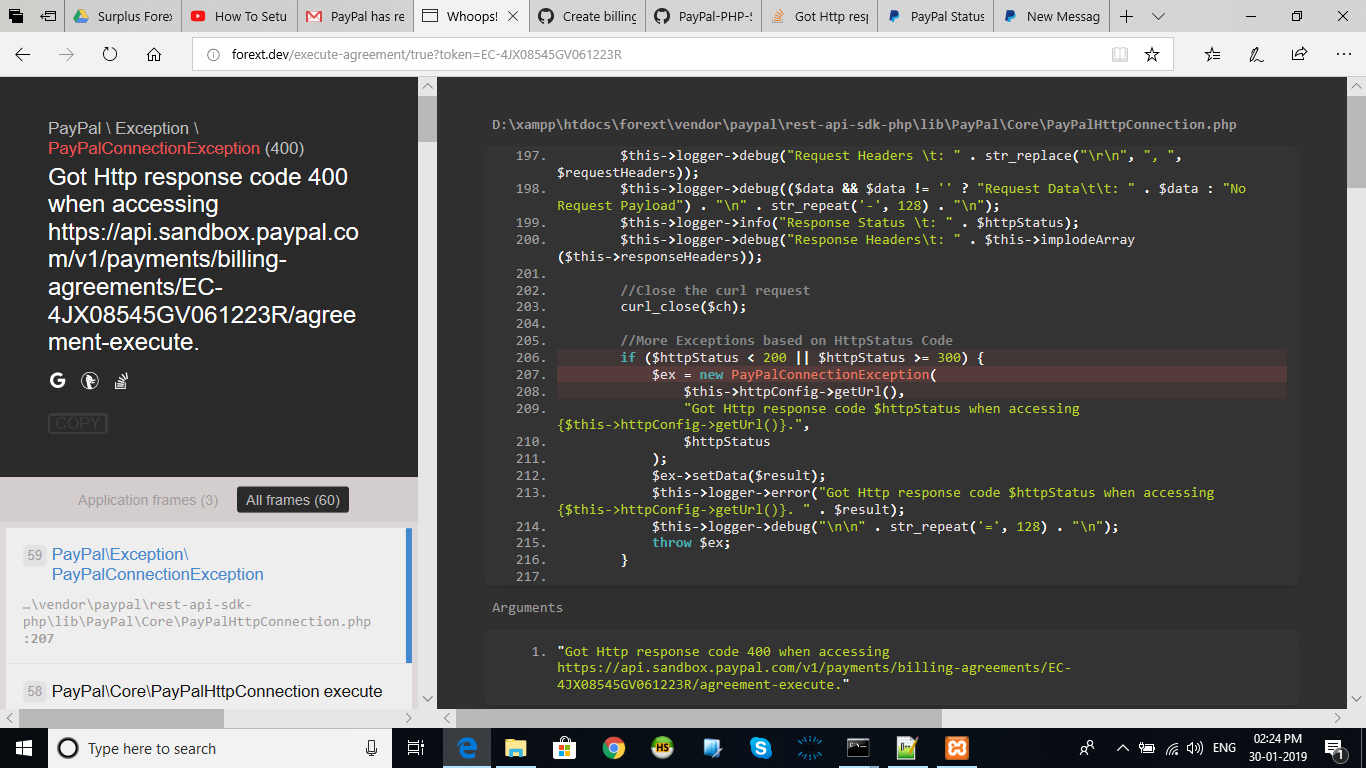Open Got Http resp Stack Overflow tab
Screen dimensions: 1366x768
(818, 16)
